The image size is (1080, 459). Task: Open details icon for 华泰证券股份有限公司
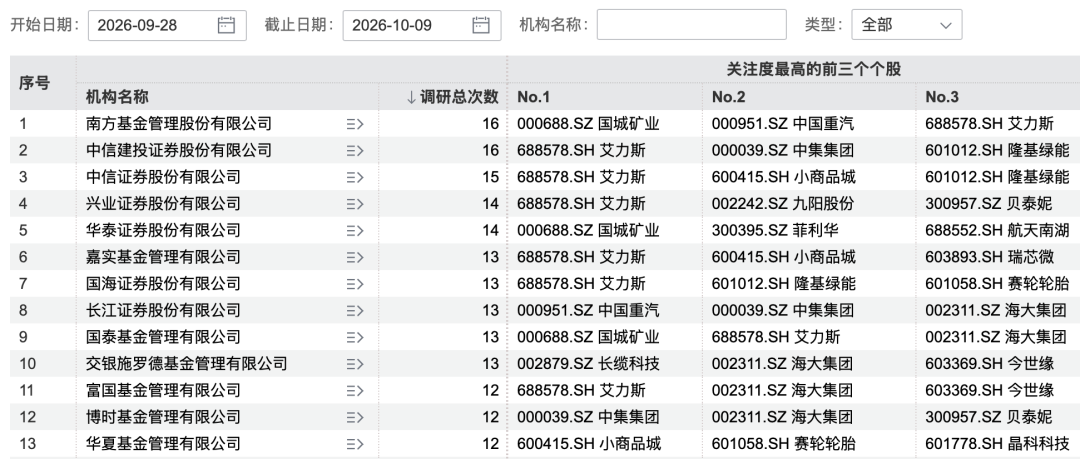click(355, 230)
